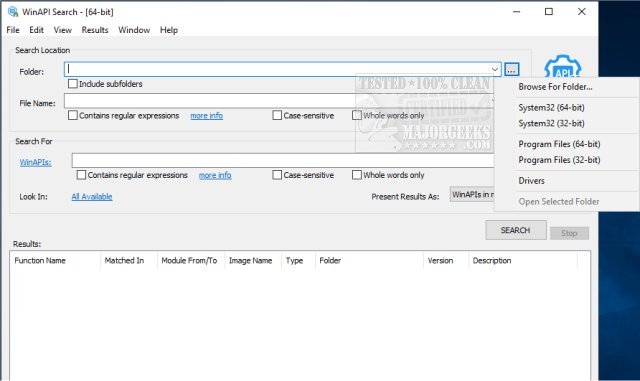Click the WinAPI Search title bar icon
Image resolution: width=640 pixels, height=381 pixels.
pyautogui.click(x=13, y=12)
